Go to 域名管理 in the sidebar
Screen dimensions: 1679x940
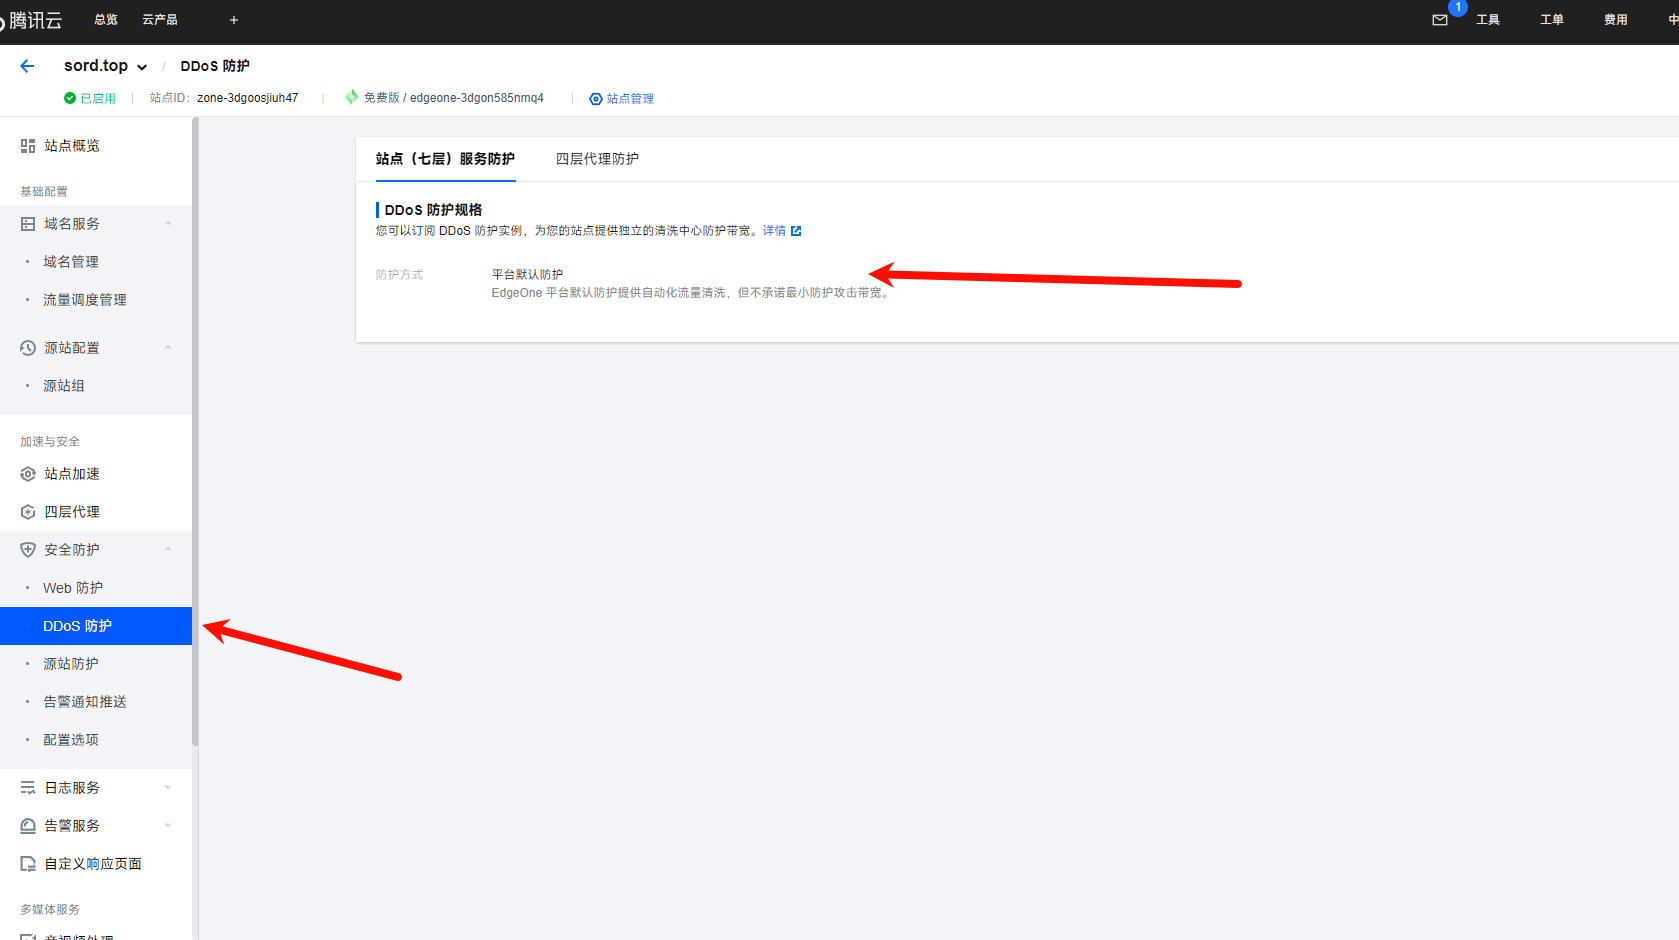[71, 262]
